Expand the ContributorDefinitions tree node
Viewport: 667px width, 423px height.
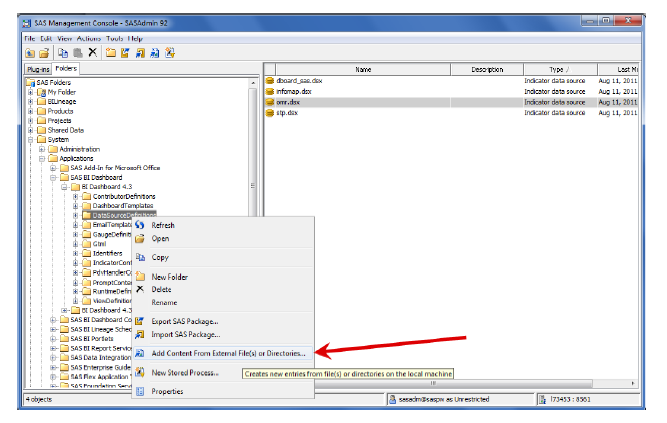75,196
